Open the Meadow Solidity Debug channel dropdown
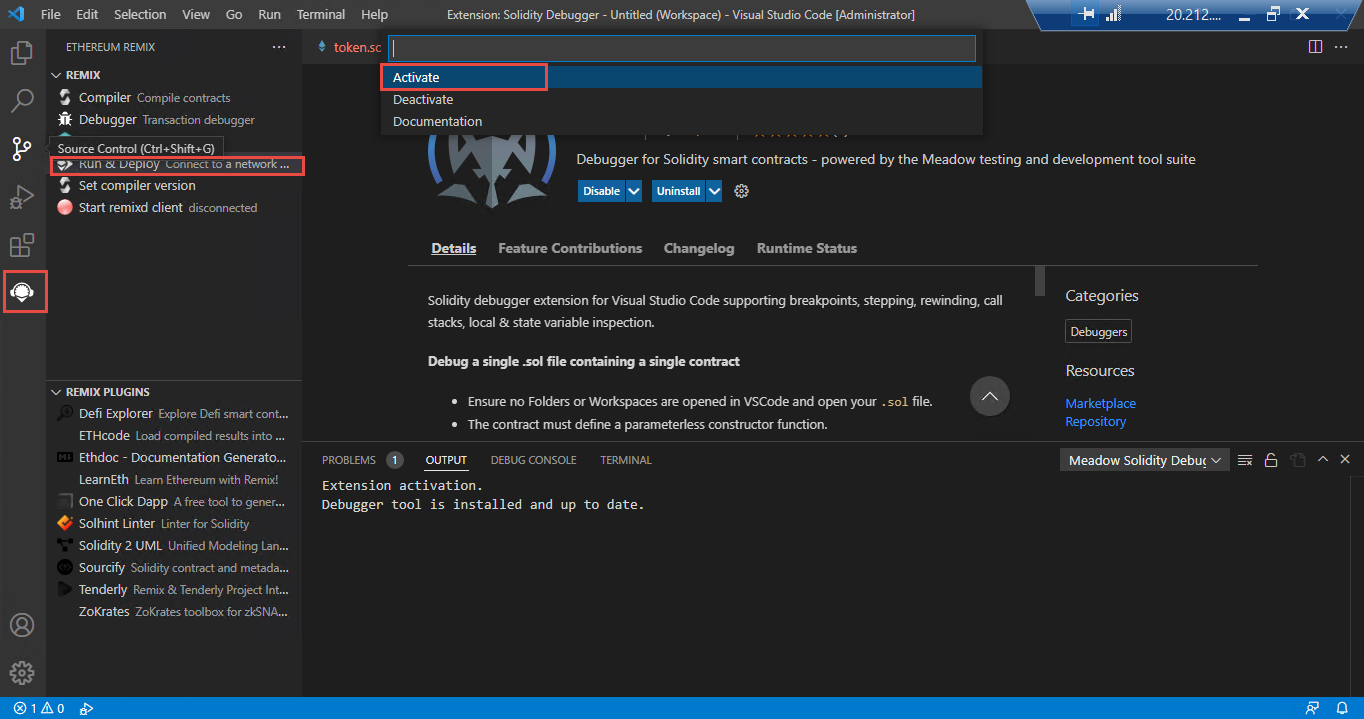The image size is (1364, 719). (1143, 459)
